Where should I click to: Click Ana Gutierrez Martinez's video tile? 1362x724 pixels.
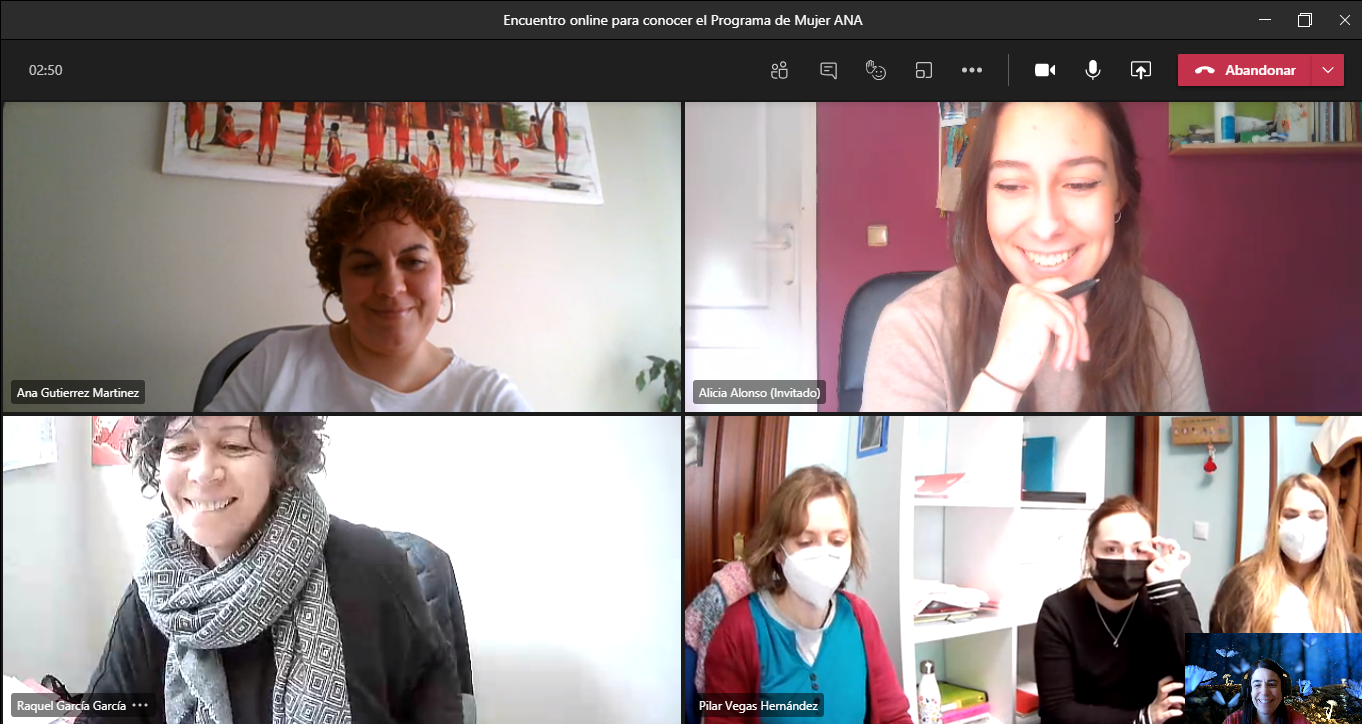pos(341,256)
